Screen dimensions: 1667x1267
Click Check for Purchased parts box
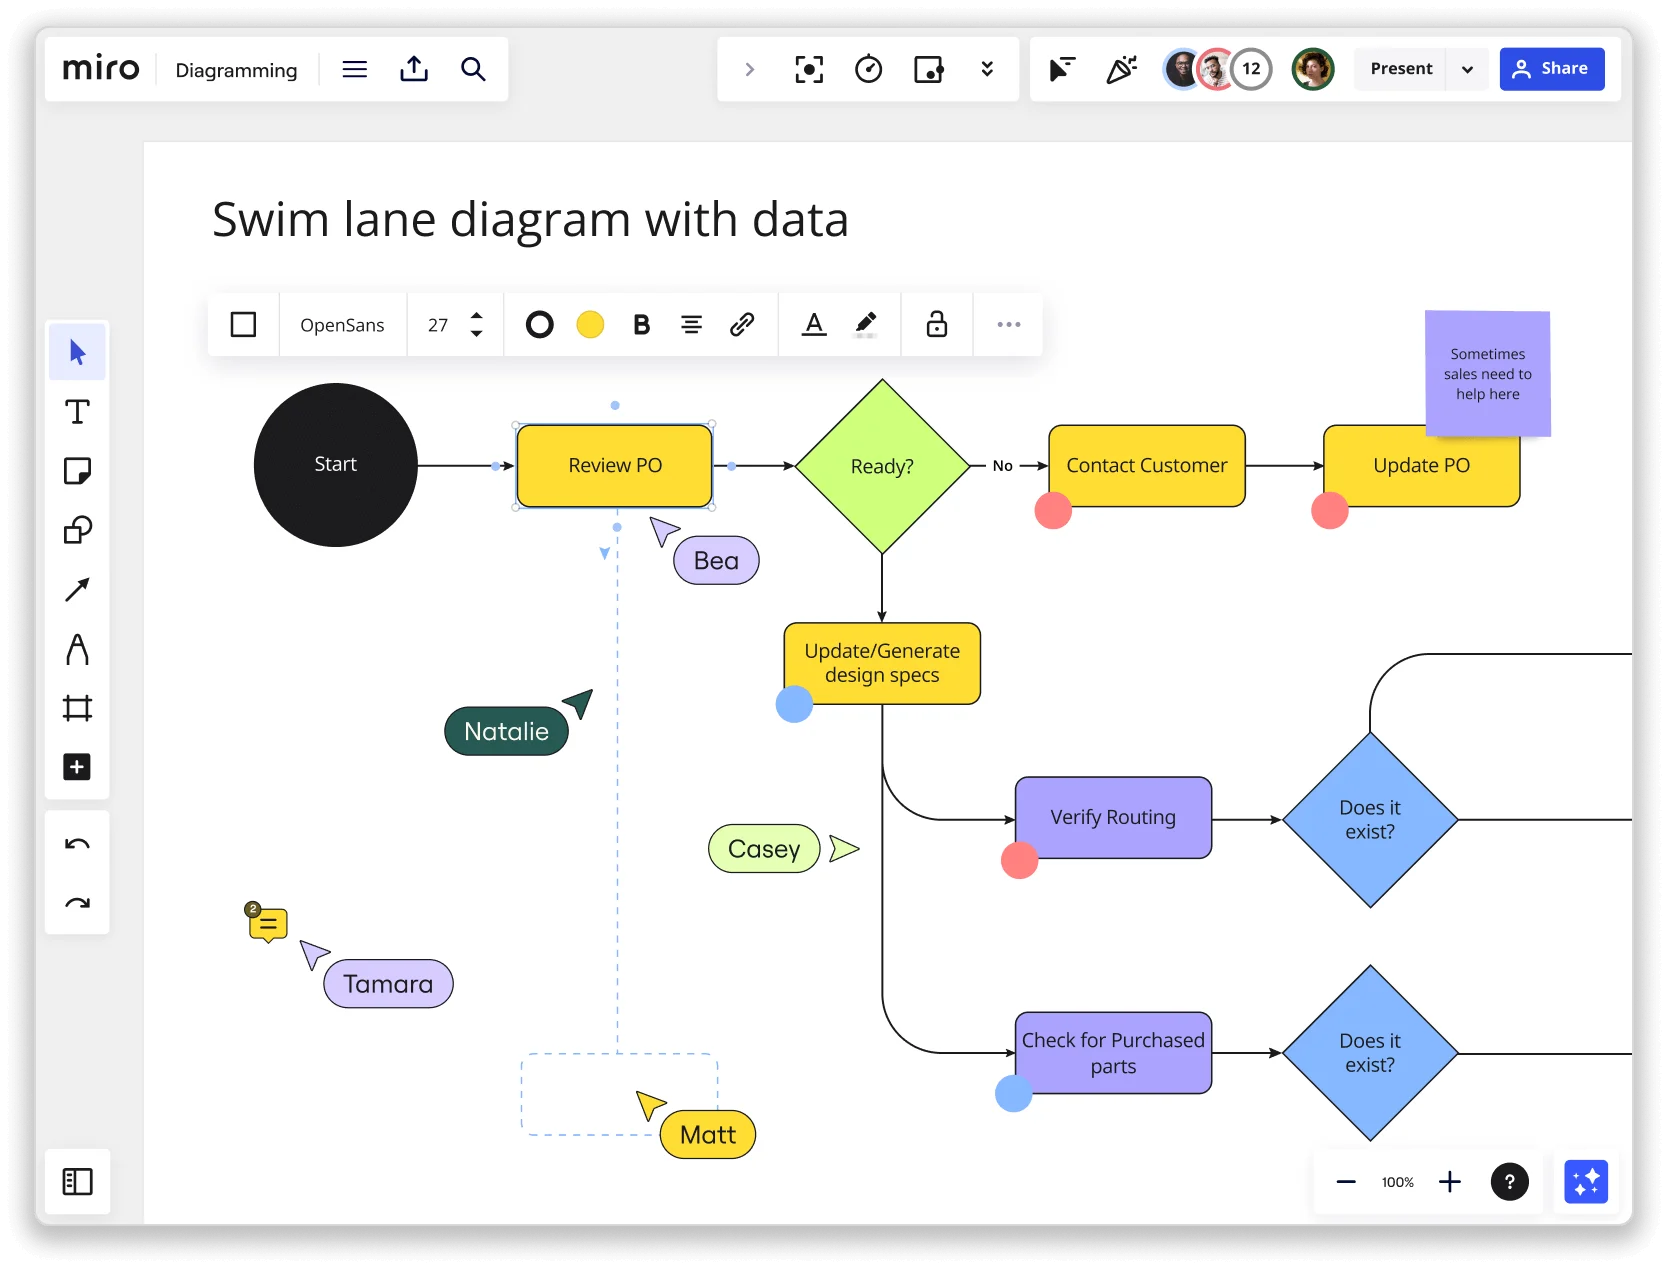pyautogui.click(x=1113, y=1053)
